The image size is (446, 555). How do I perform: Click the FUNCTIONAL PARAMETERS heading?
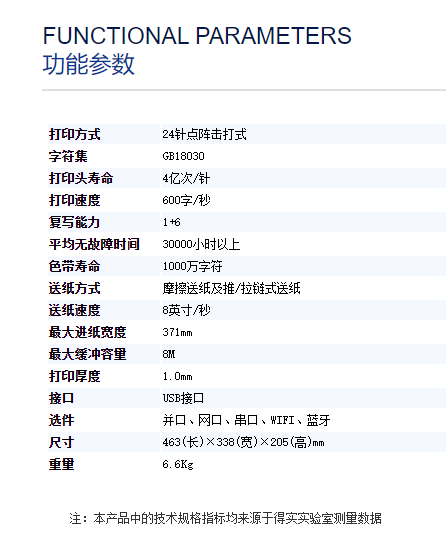tap(197, 35)
